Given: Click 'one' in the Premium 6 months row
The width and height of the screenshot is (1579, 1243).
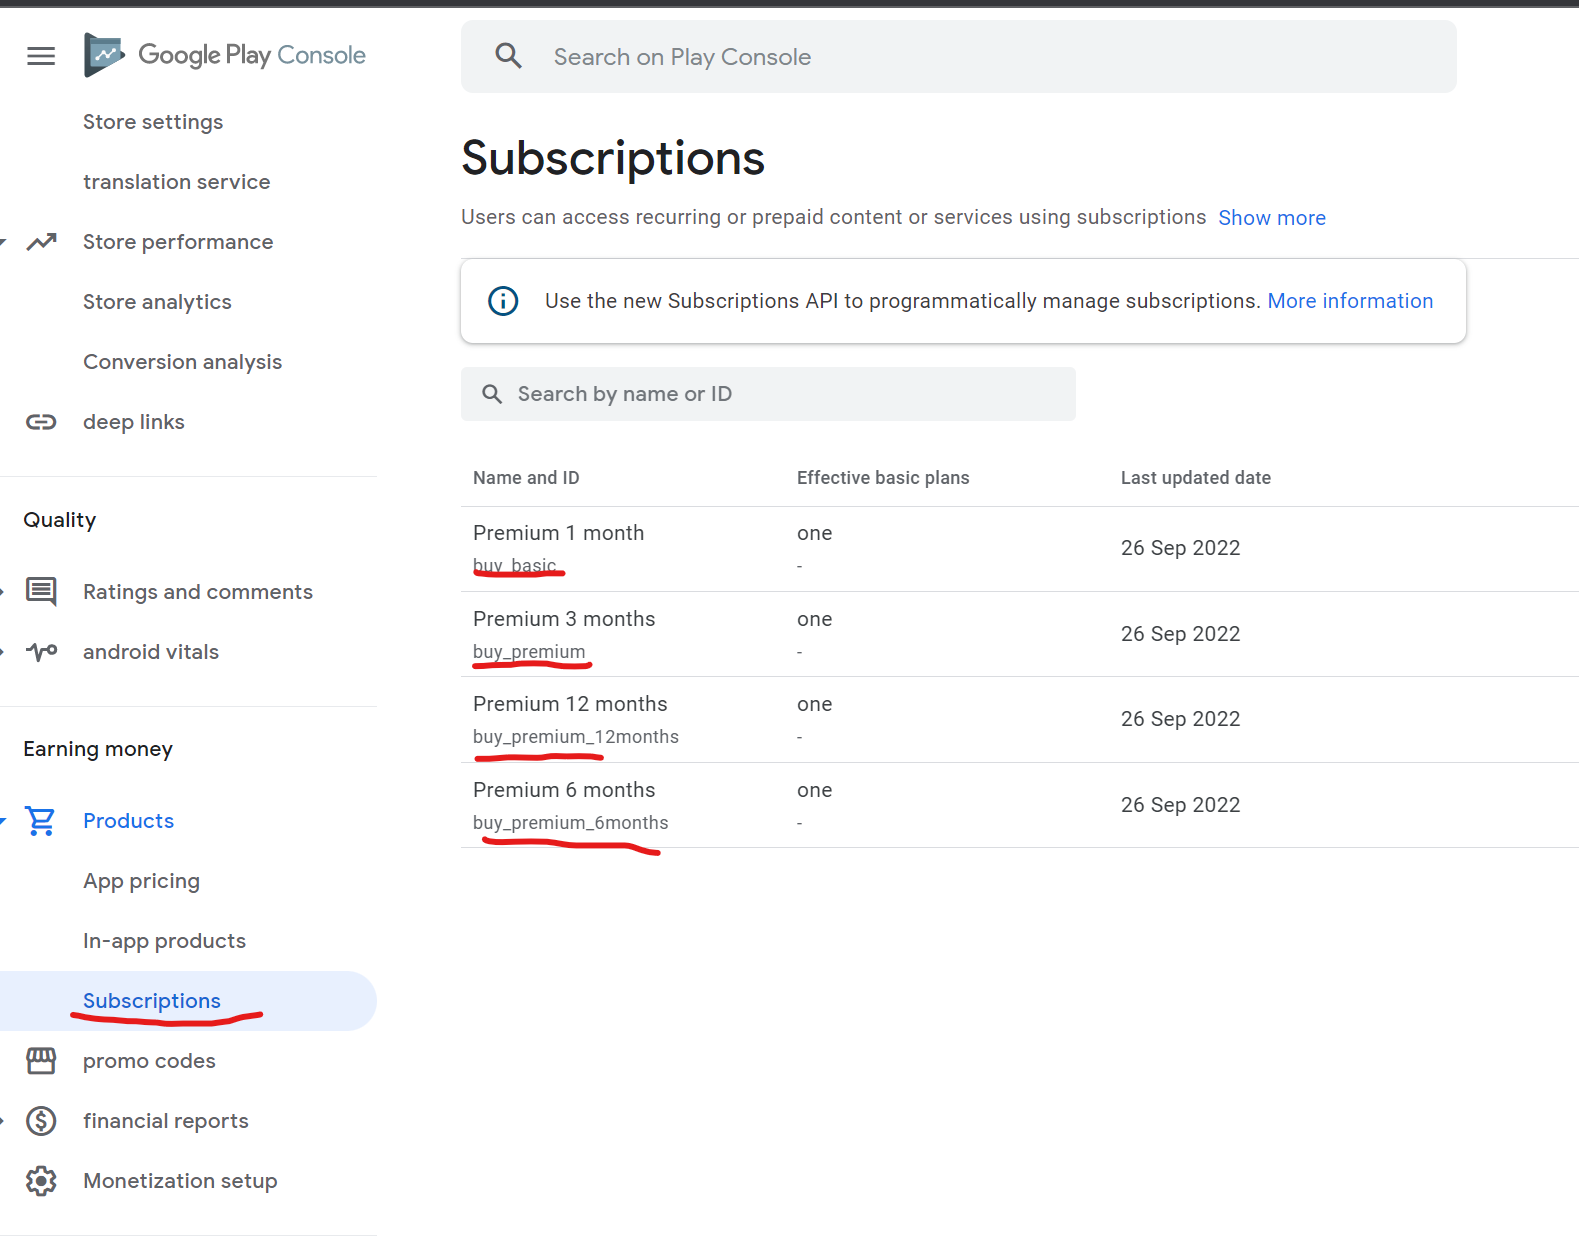Looking at the screenshot, I should [x=814, y=791].
